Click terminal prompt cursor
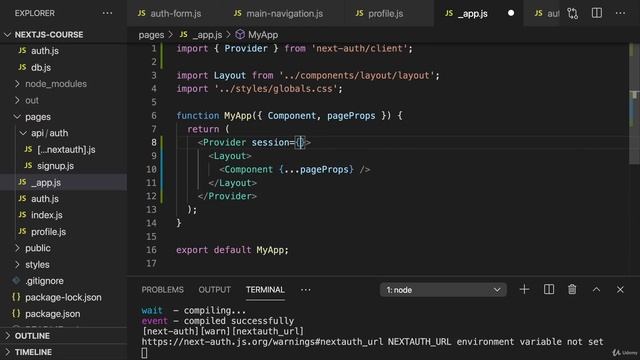 point(144,353)
